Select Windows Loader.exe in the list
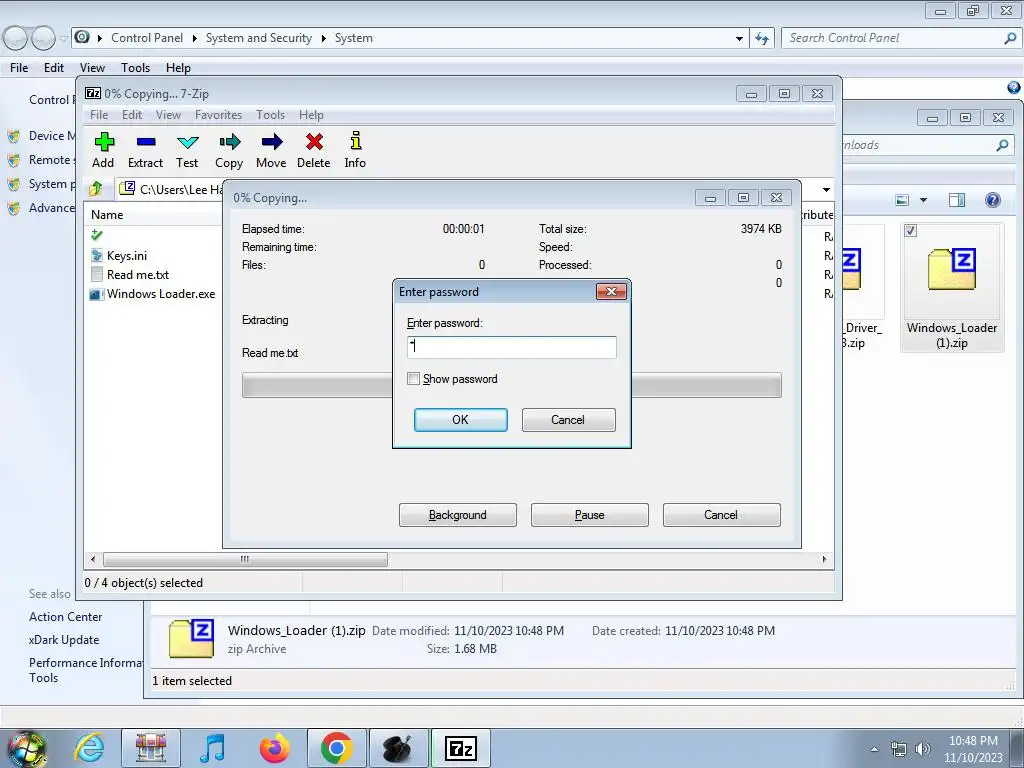The height and width of the screenshot is (768, 1024). (161, 294)
